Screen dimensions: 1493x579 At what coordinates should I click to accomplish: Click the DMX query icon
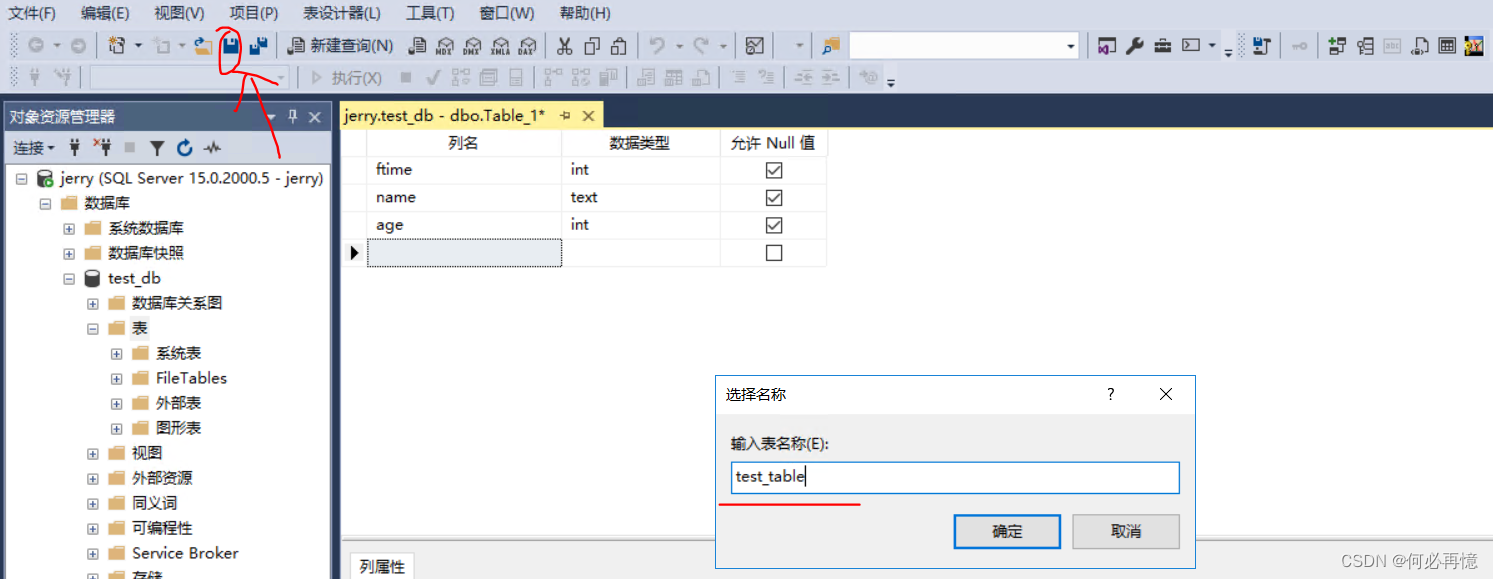tap(472, 45)
